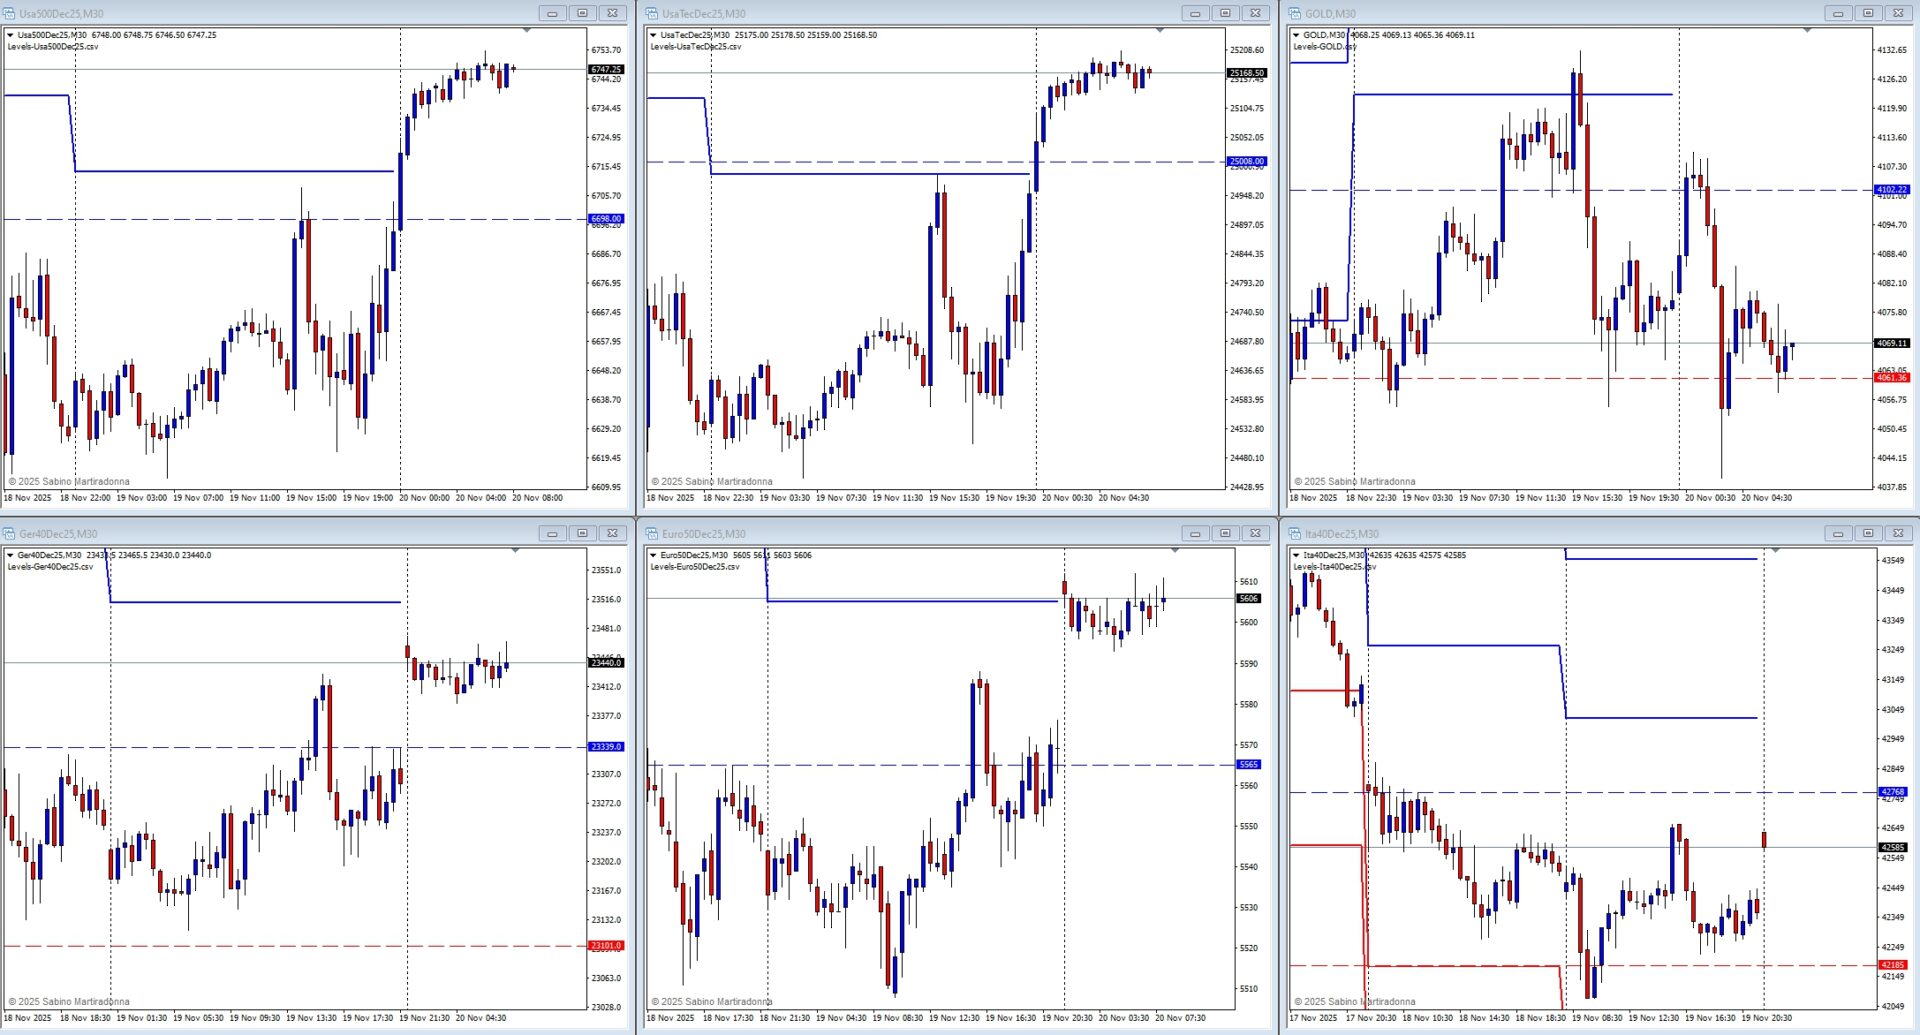This screenshot has width=1920, height=1035.
Task: Click the Ita40Dec25 chart window icon
Action: coord(1294,533)
